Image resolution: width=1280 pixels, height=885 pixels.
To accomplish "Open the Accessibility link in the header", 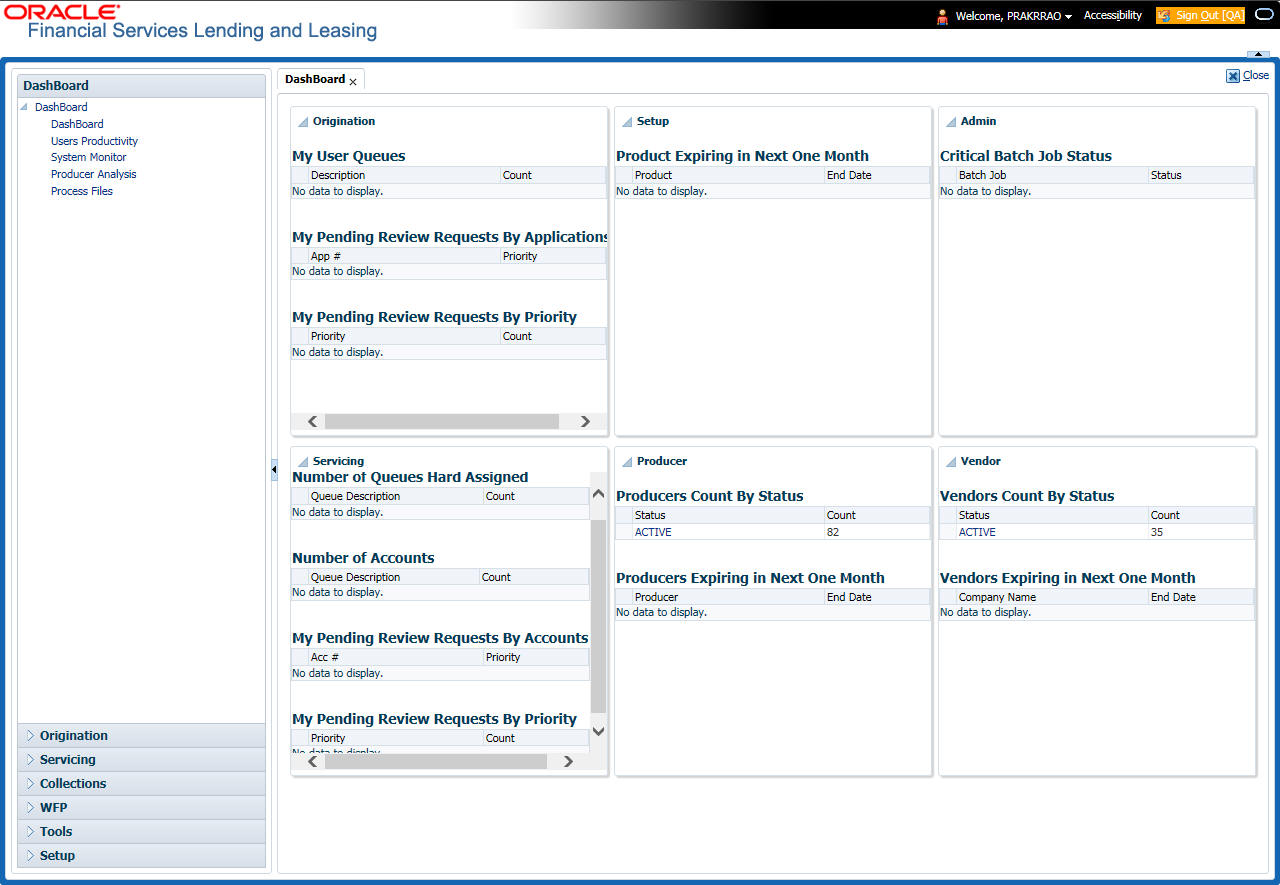I will [x=1113, y=16].
